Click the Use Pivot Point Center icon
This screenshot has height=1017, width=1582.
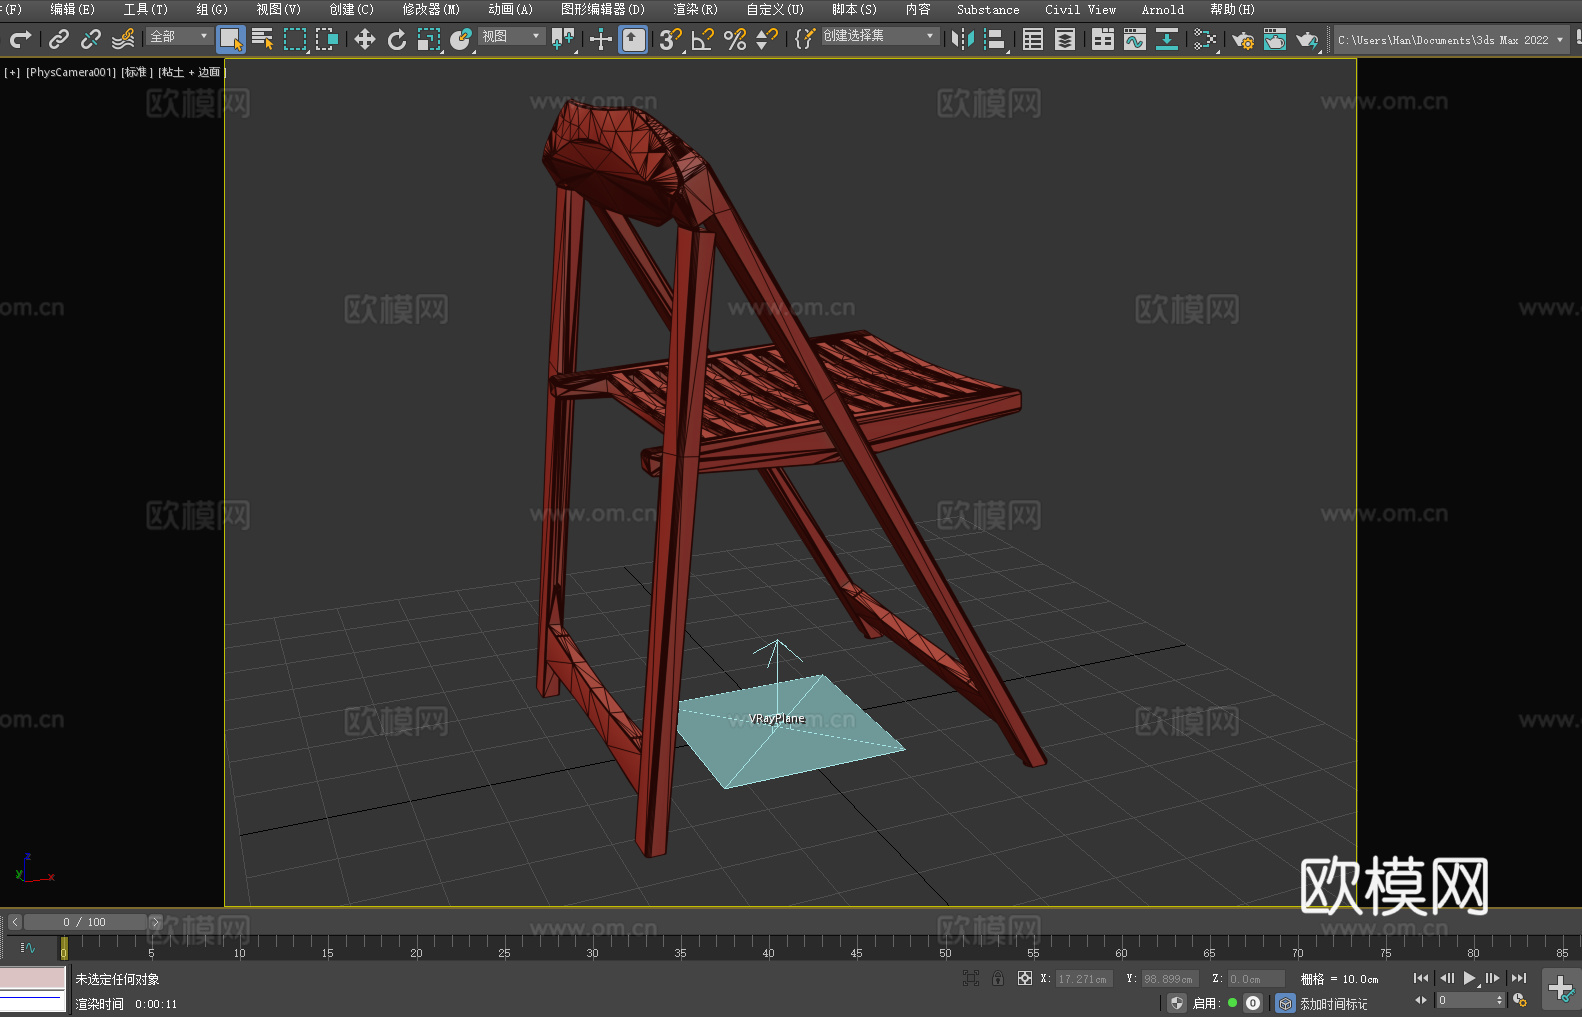point(563,39)
